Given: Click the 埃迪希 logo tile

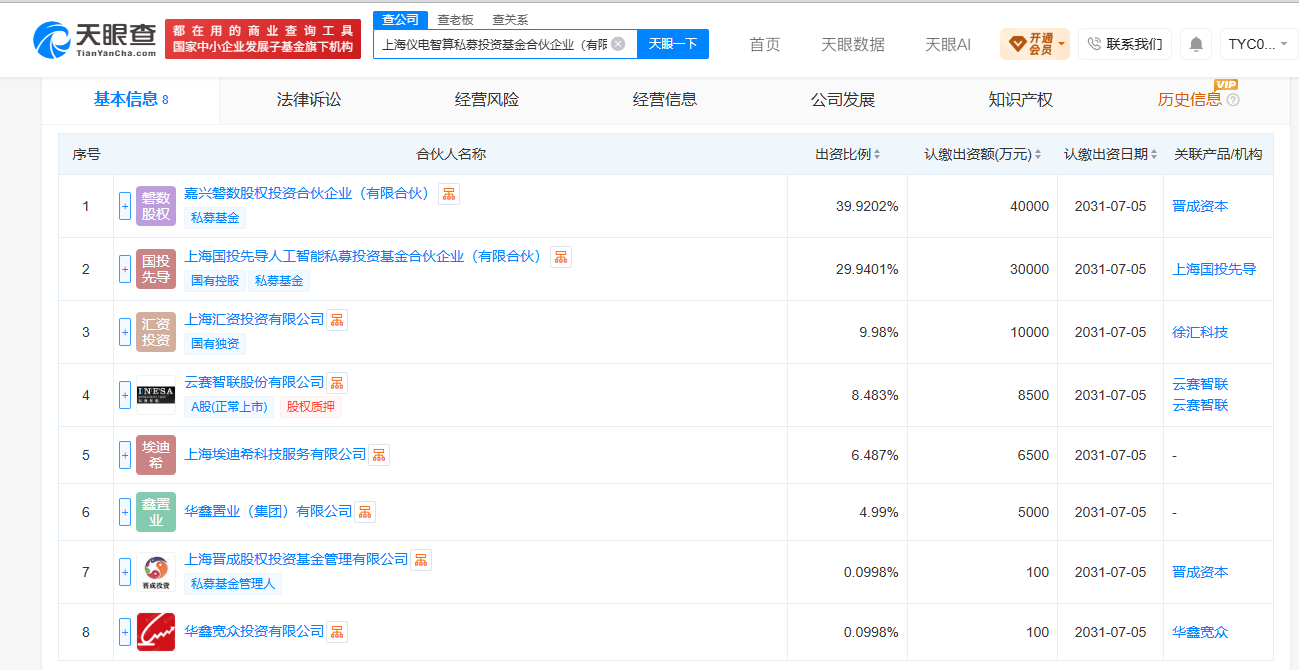Looking at the screenshot, I should (x=156, y=455).
